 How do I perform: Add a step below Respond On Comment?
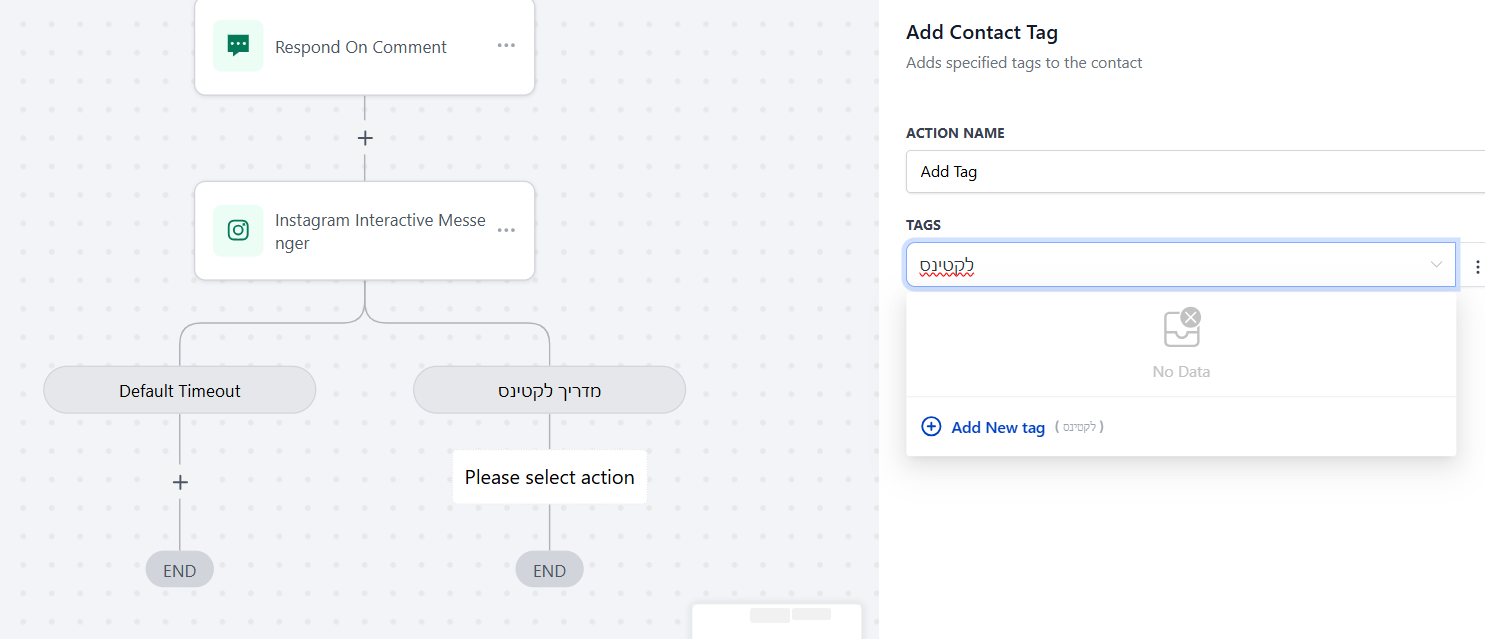tap(365, 138)
